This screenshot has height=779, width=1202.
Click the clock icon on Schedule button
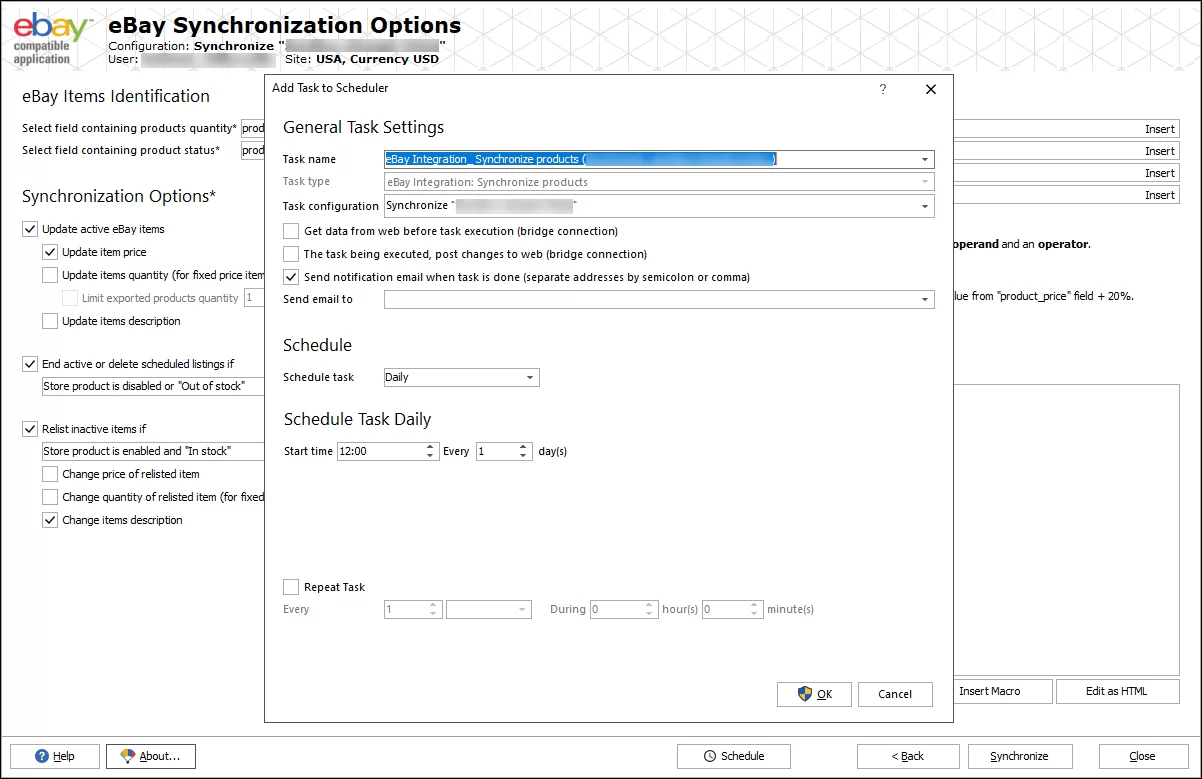click(710, 756)
